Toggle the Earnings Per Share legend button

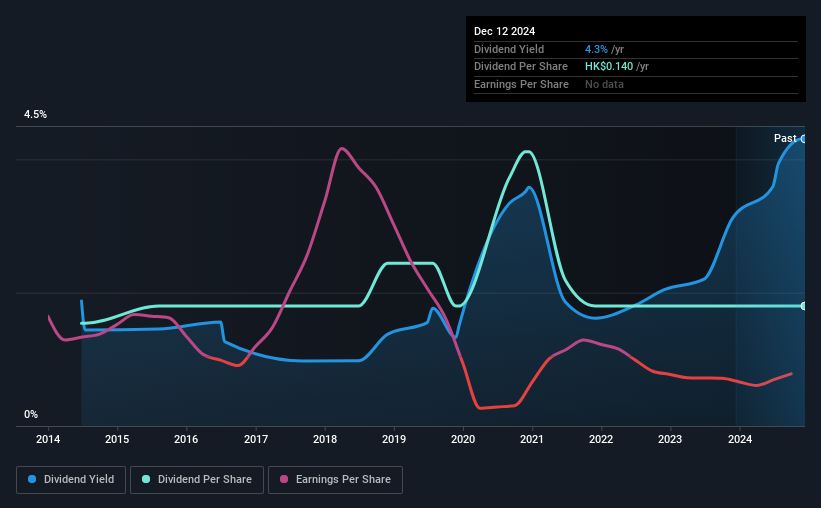[x=335, y=480]
